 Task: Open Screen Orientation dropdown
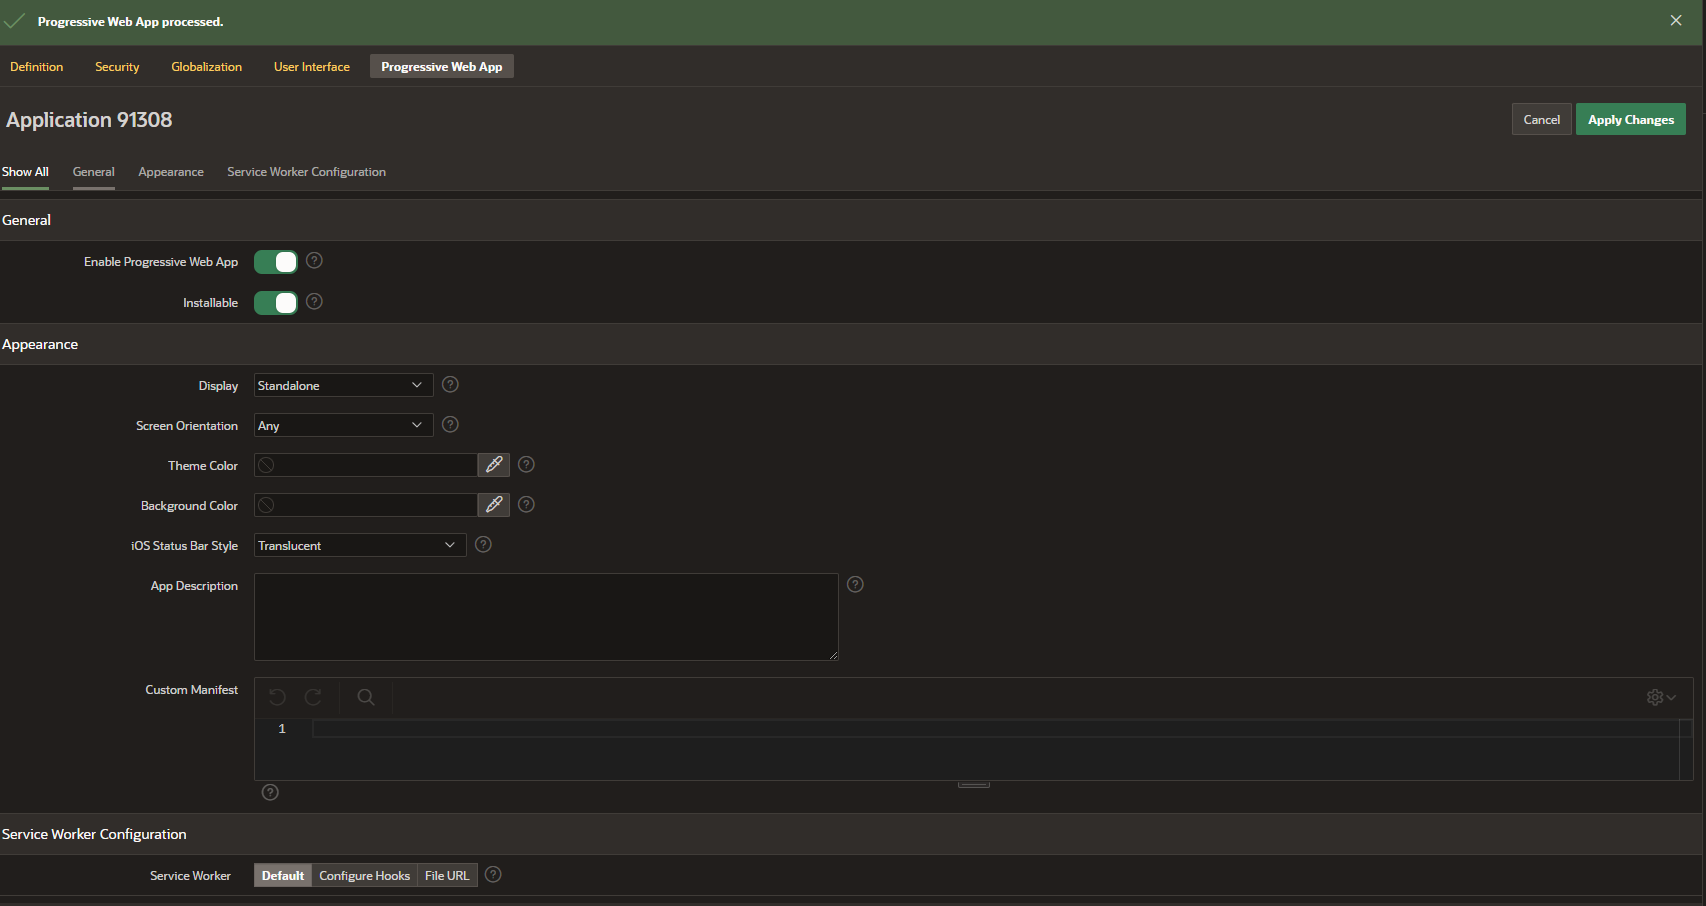click(344, 425)
